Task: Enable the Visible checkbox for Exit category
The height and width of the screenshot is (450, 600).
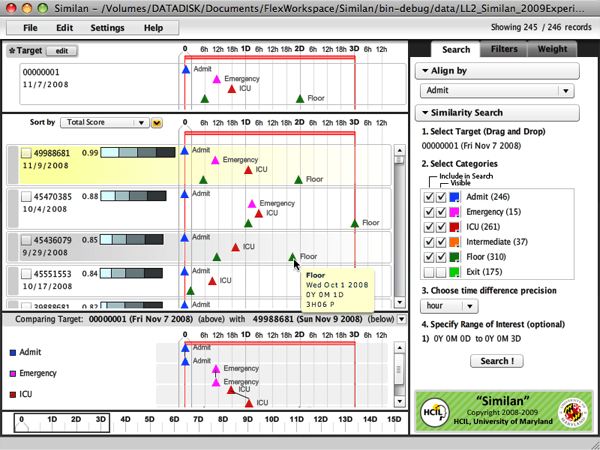Action: [441, 272]
